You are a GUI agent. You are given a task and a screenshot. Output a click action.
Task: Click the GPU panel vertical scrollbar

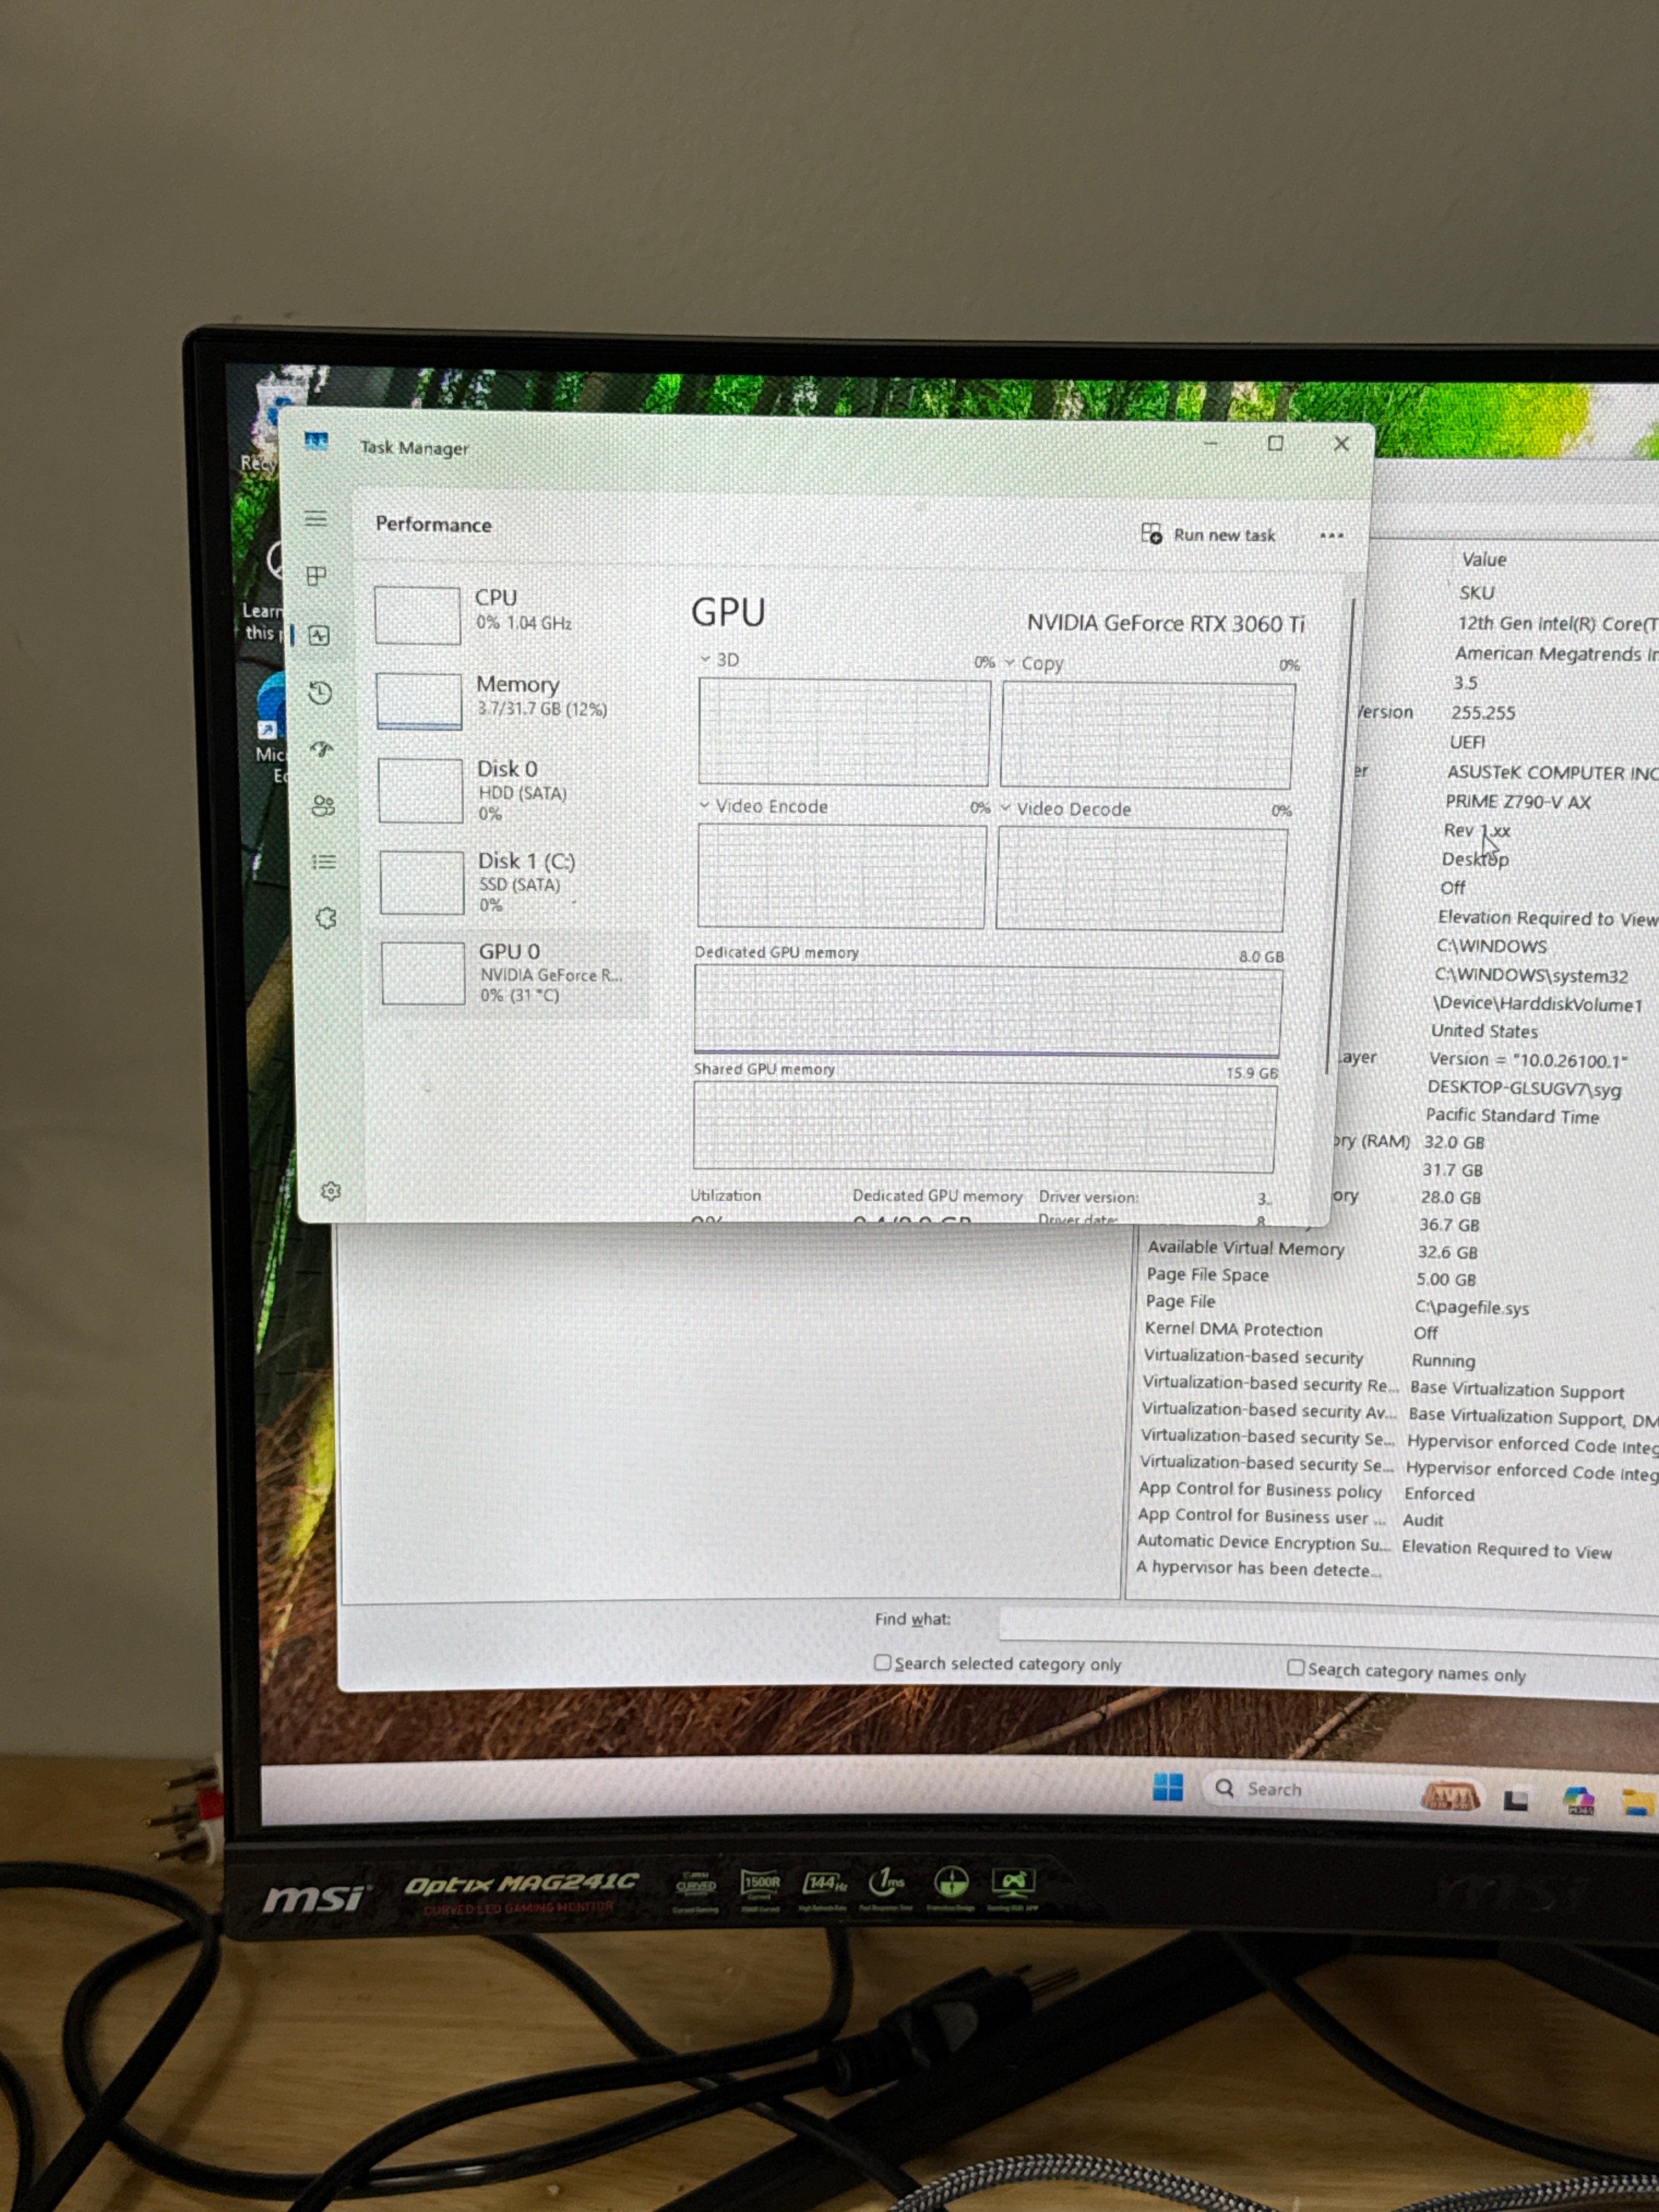coord(1341,835)
